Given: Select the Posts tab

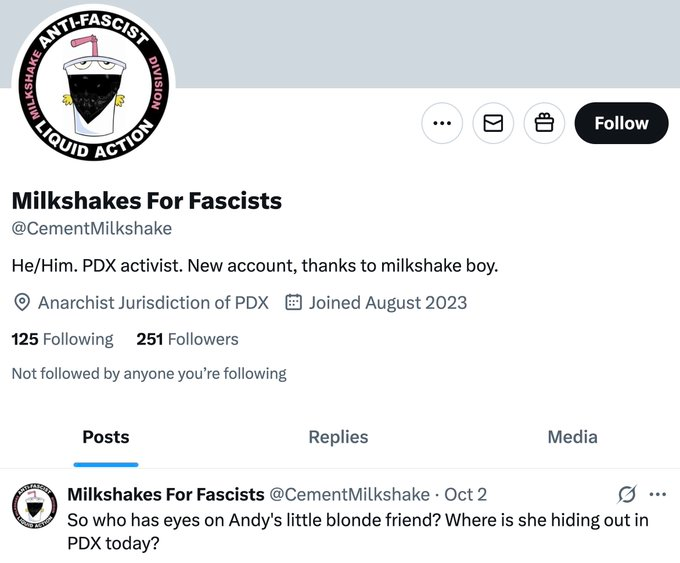Looking at the screenshot, I should (106, 437).
